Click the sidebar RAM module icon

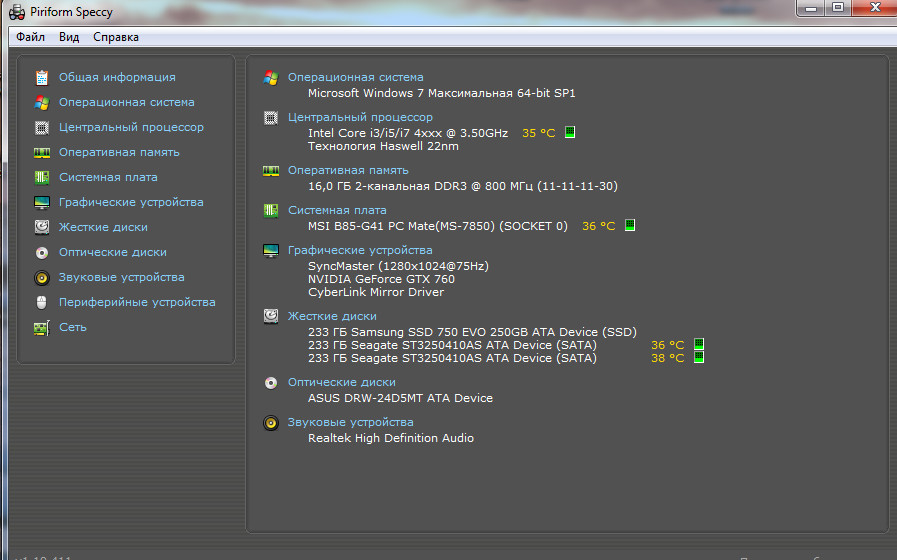point(42,153)
